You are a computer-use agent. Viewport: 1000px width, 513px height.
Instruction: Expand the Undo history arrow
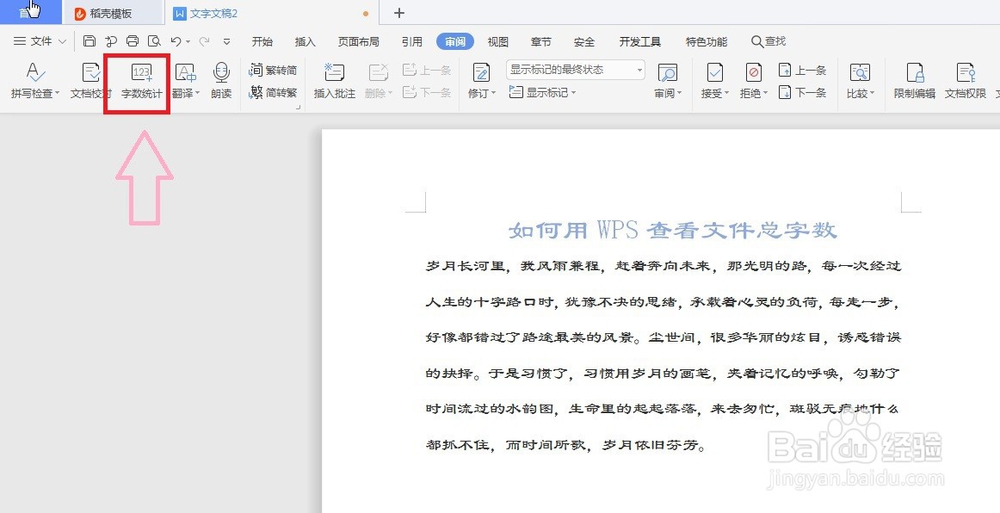click(188, 41)
